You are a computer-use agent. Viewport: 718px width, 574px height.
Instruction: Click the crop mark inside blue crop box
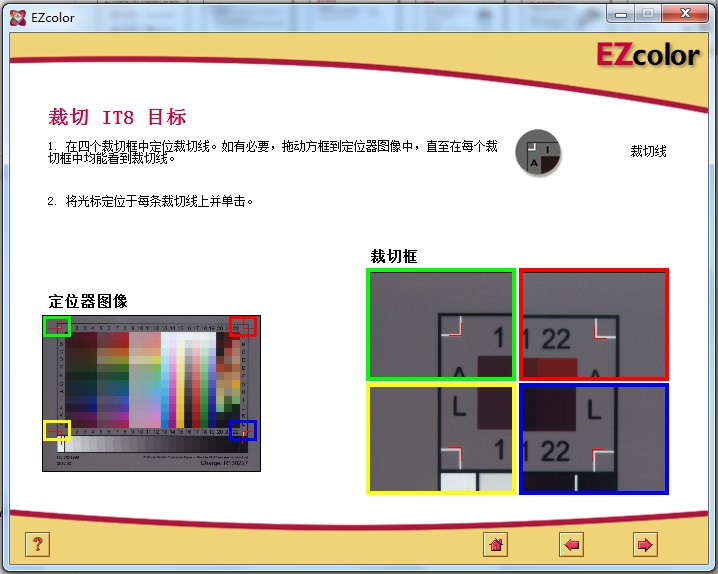click(x=602, y=458)
